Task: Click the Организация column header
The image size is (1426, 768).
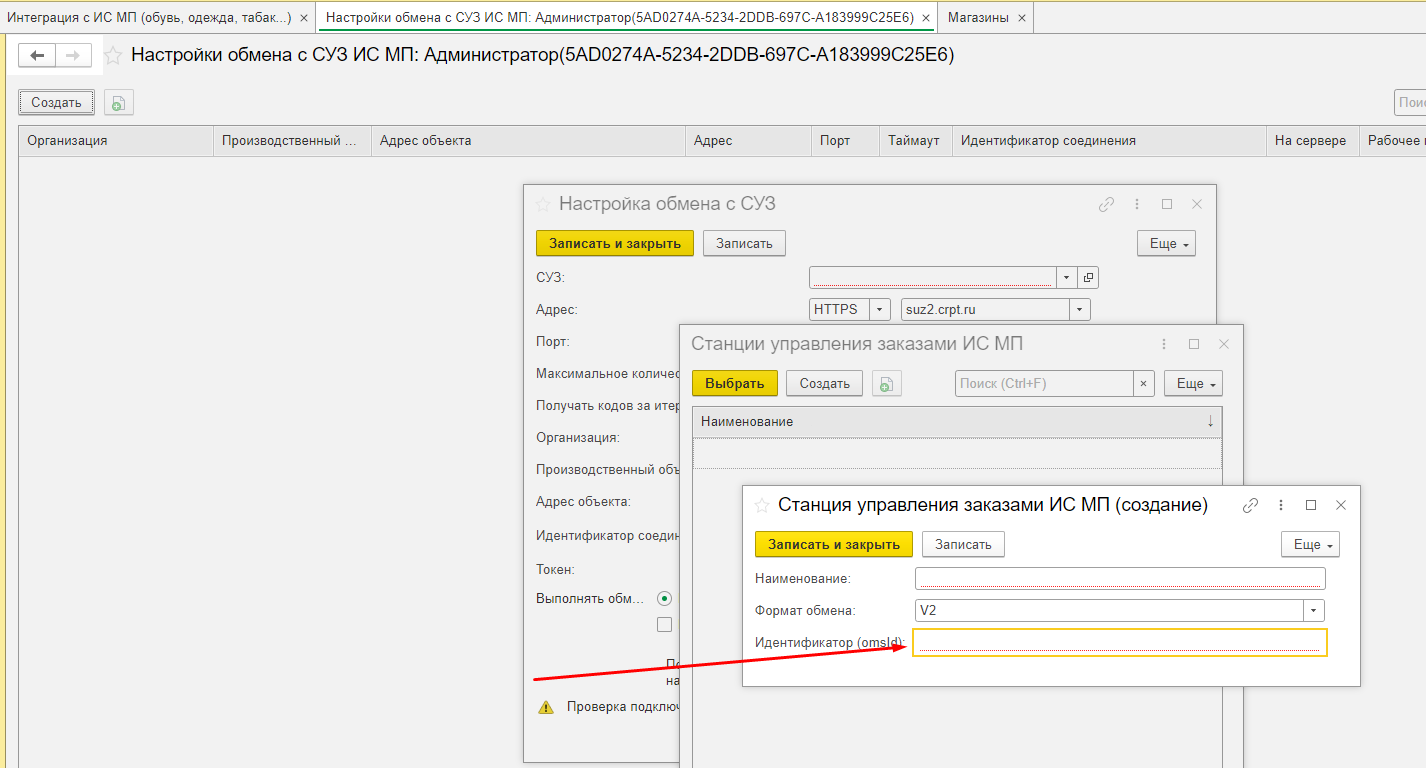Action: pyautogui.click(x=116, y=141)
